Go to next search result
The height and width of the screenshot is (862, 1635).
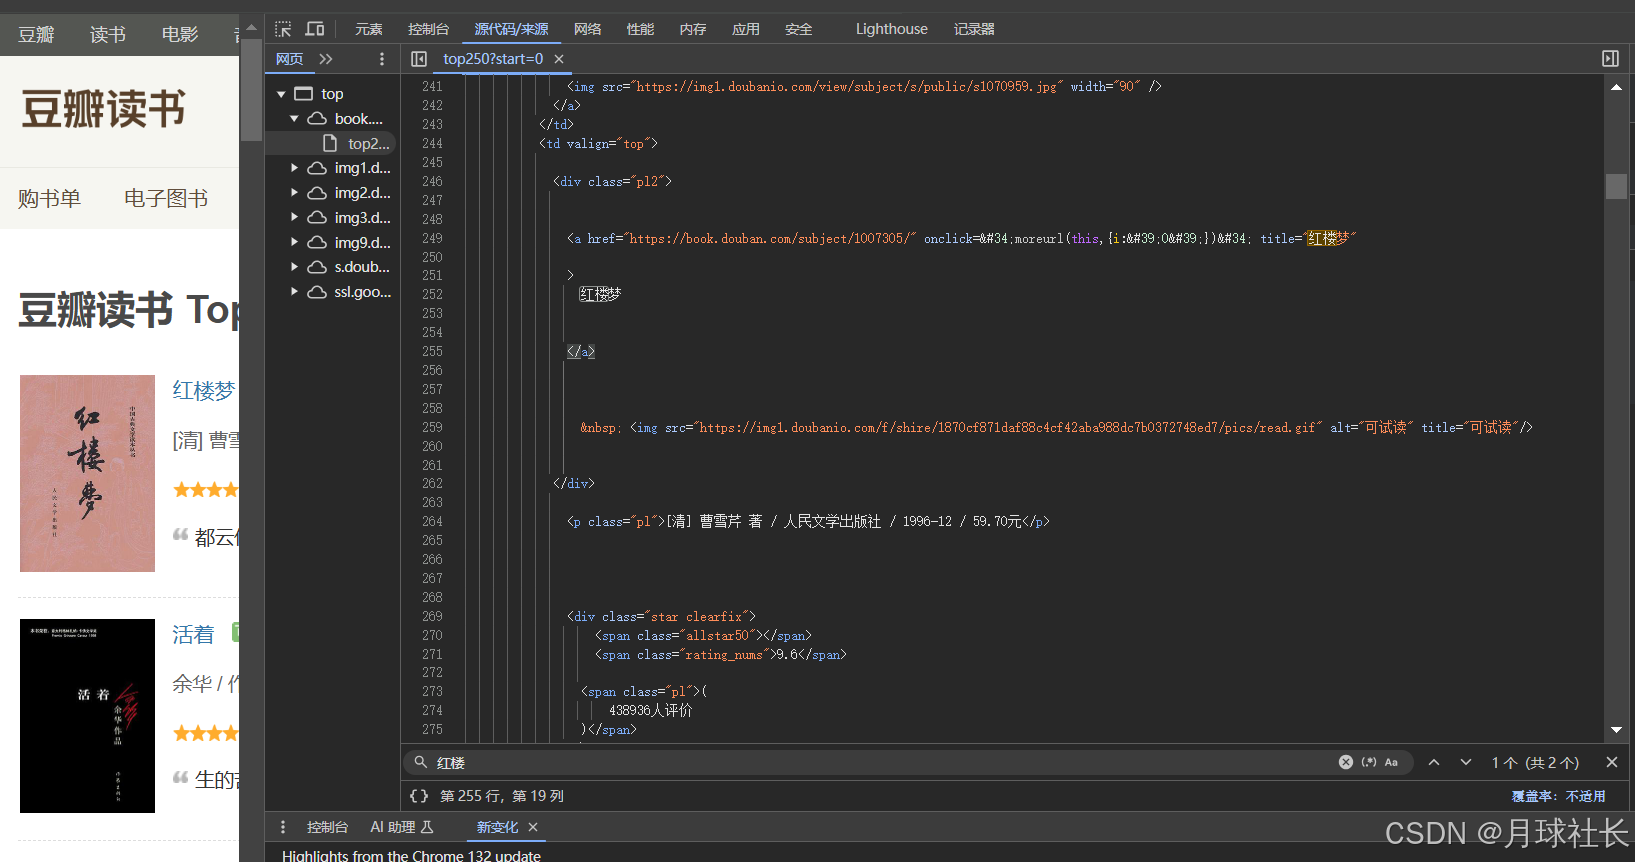[x=1466, y=762]
